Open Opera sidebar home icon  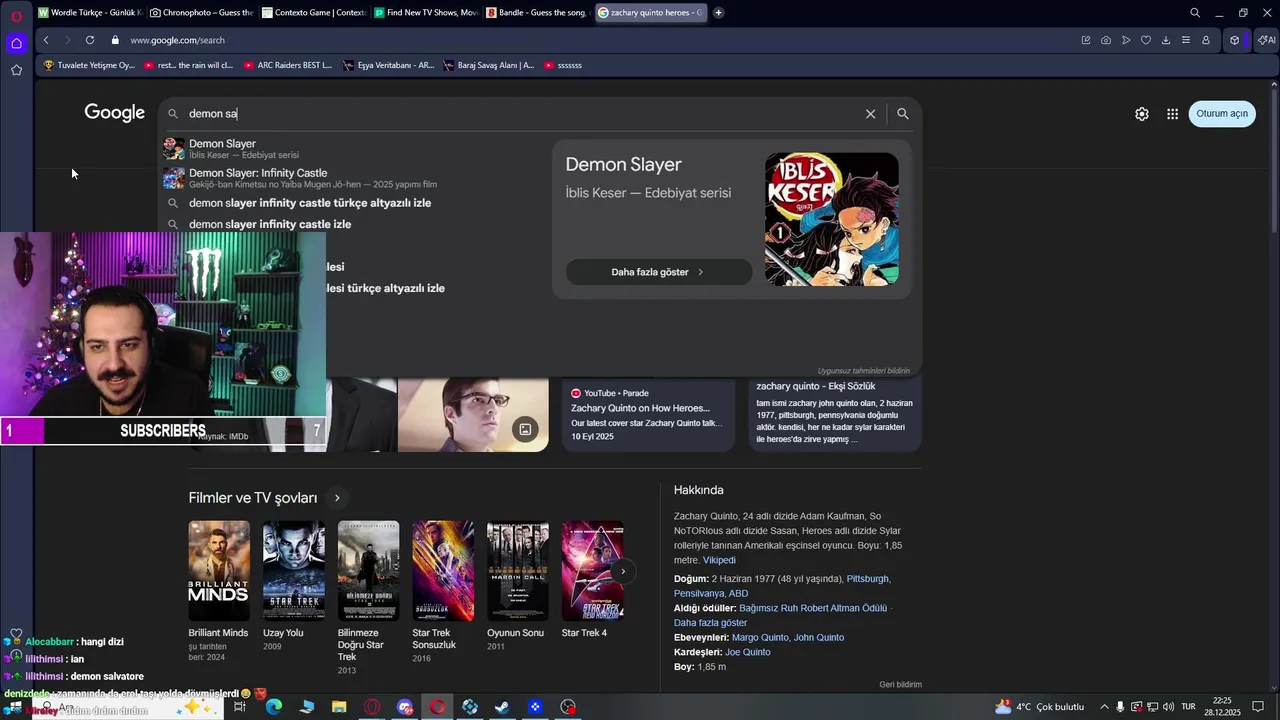tap(16, 43)
